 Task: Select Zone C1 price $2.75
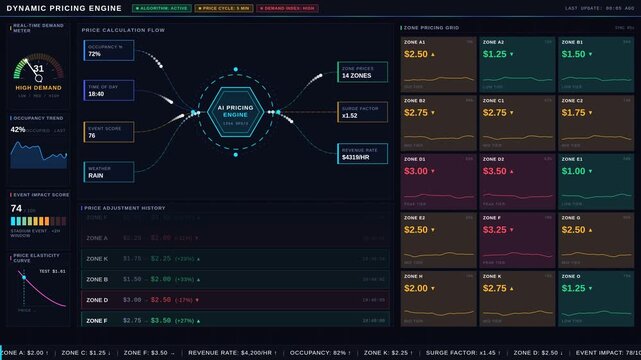[495, 113]
